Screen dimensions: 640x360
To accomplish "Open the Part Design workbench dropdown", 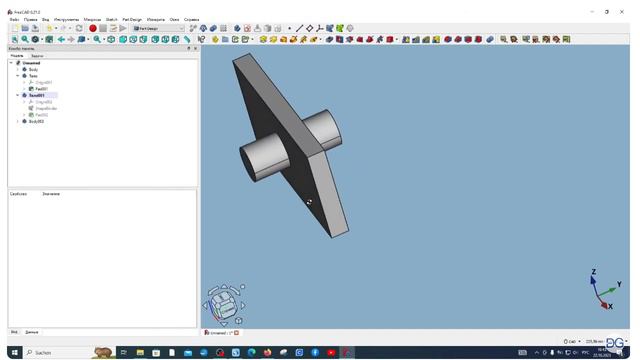I will [x=158, y=28].
